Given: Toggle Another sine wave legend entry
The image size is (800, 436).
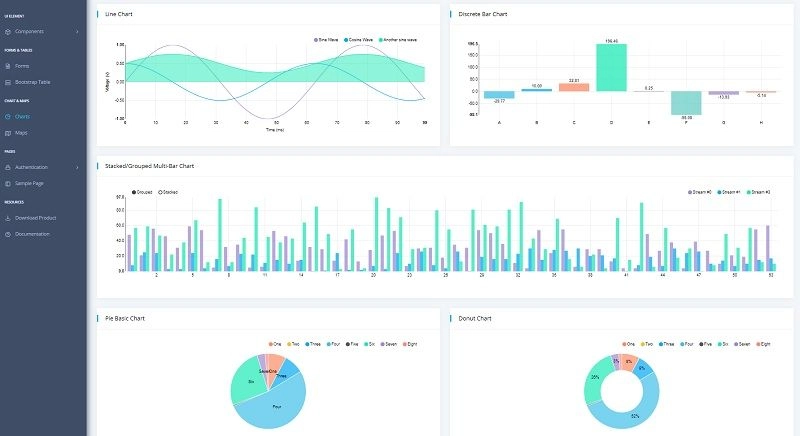Looking at the screenshot, I should [x=398, y=40].
